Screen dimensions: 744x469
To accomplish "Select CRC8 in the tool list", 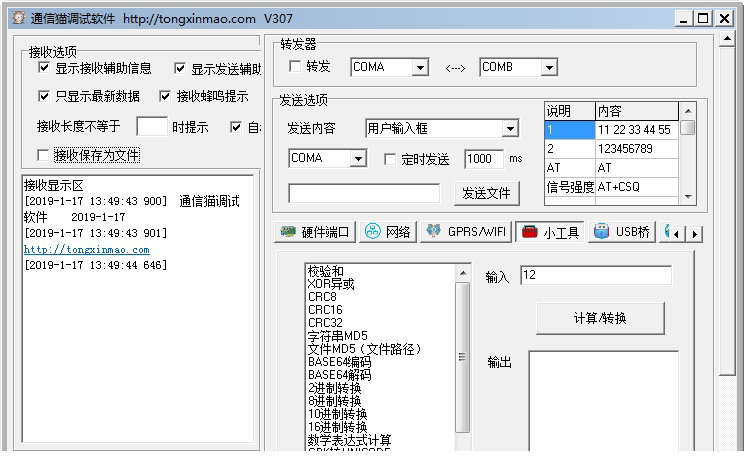I will tap(322, 297).
